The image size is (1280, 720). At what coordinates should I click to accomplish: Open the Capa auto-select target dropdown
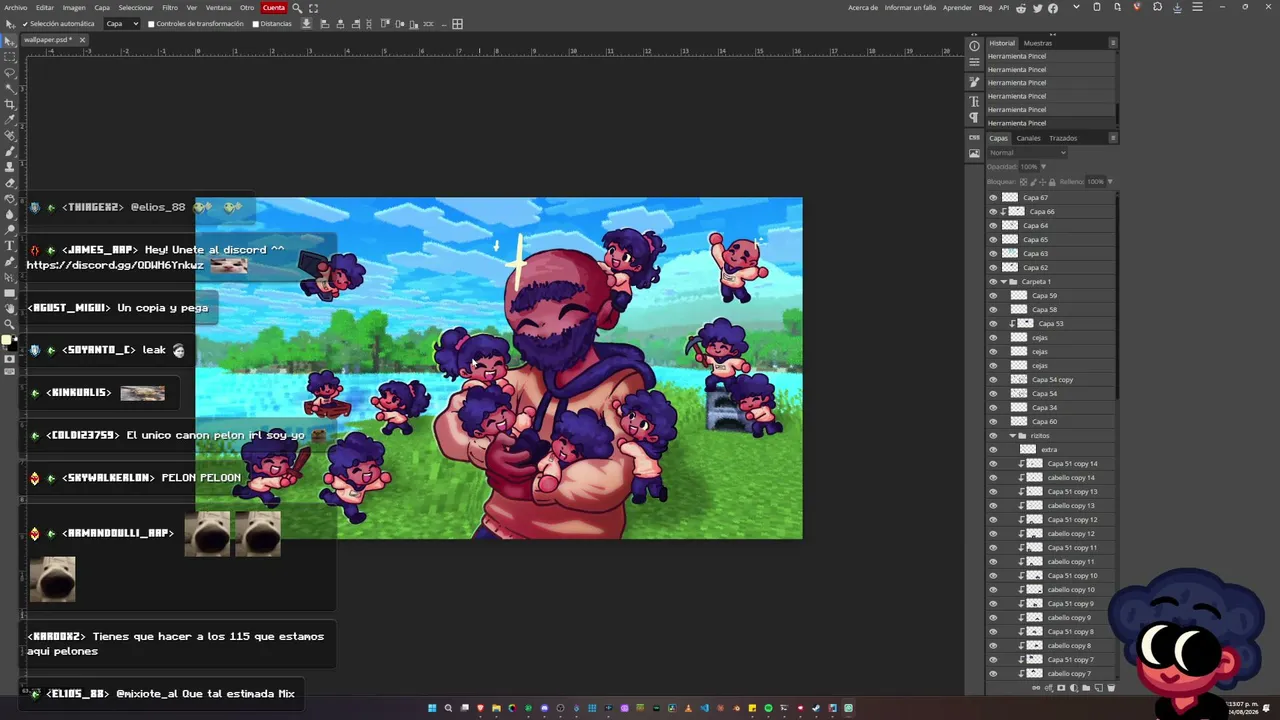pyautogui.click(x=122, y=24)
